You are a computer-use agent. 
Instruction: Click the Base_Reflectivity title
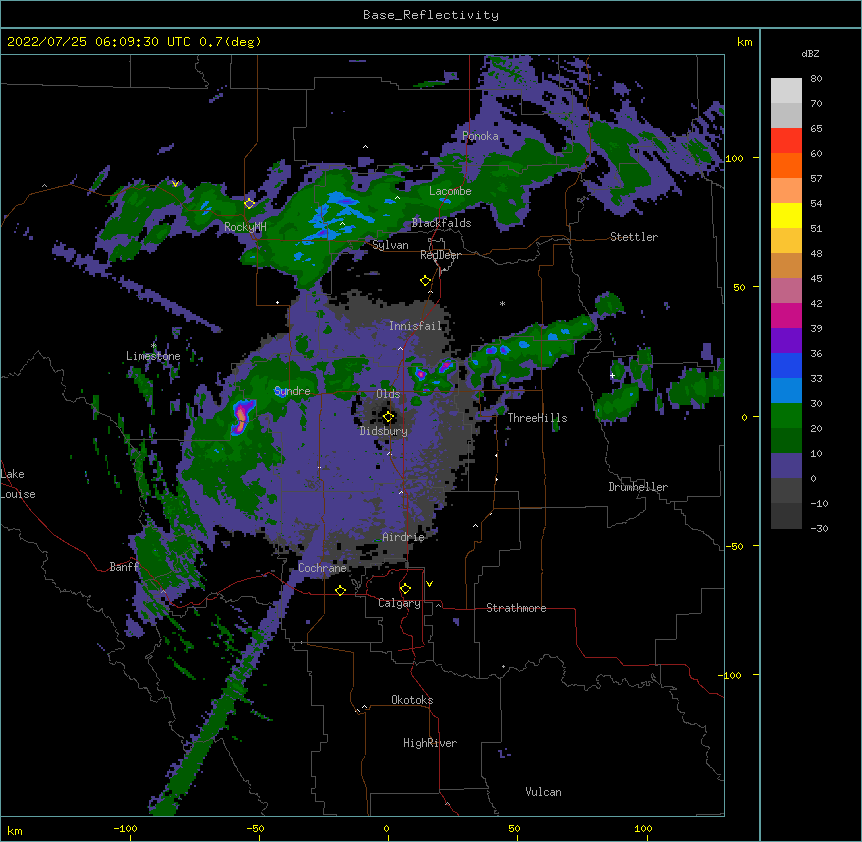pos(431,15)
